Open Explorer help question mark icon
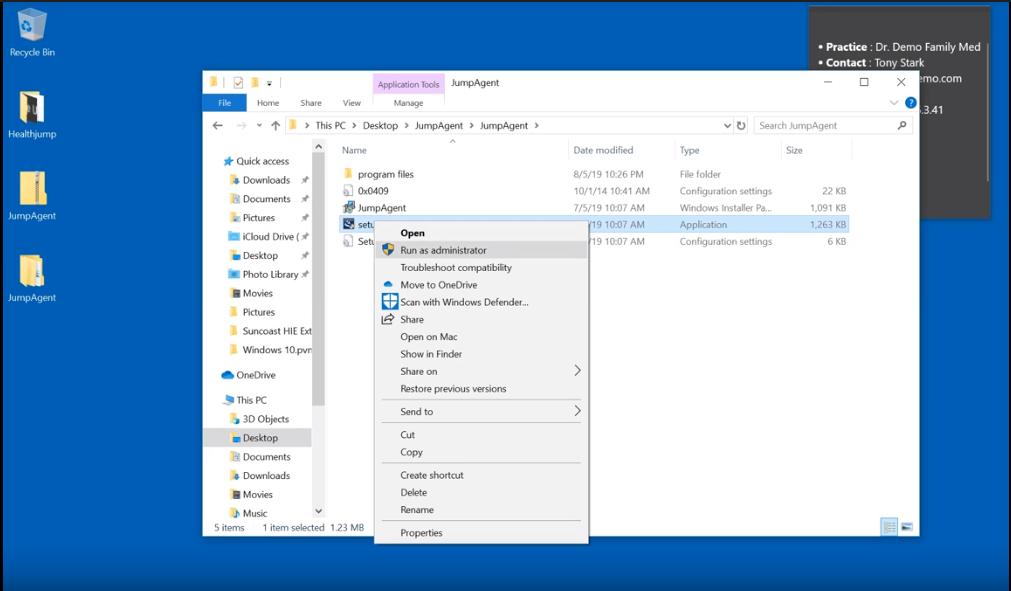 [910, 102]
